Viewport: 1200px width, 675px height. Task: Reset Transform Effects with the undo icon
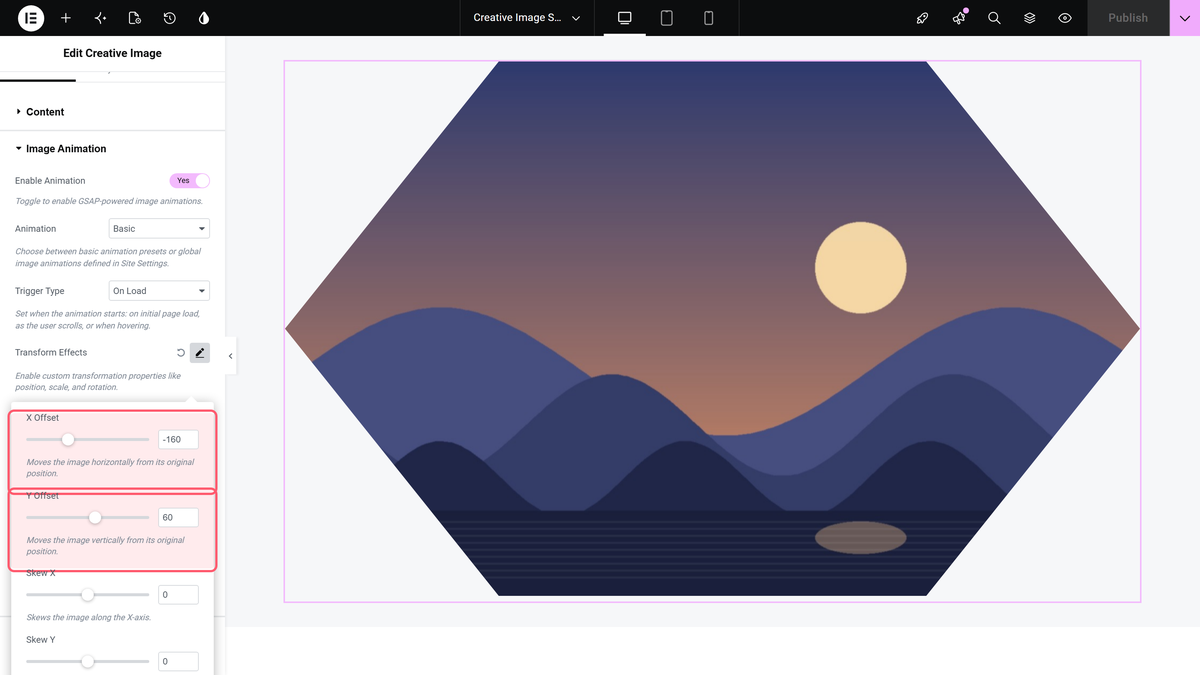[x=181, y=353]
